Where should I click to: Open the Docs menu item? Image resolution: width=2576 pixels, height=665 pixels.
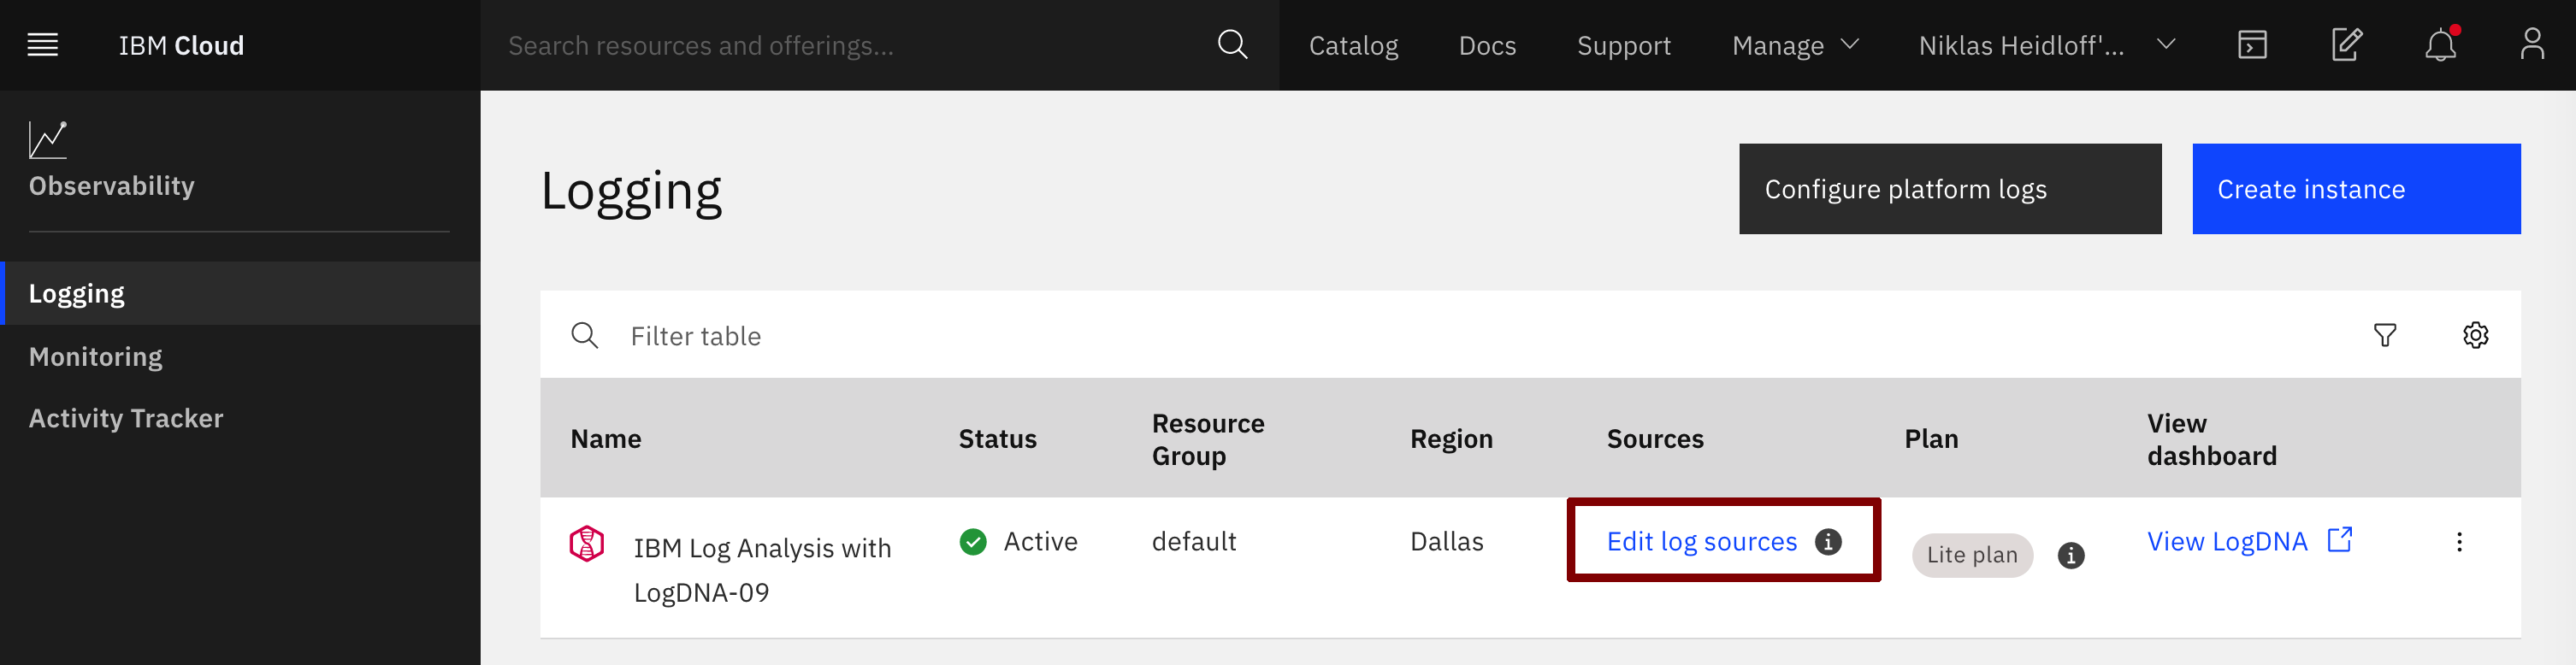click(x=1487, y=46)
